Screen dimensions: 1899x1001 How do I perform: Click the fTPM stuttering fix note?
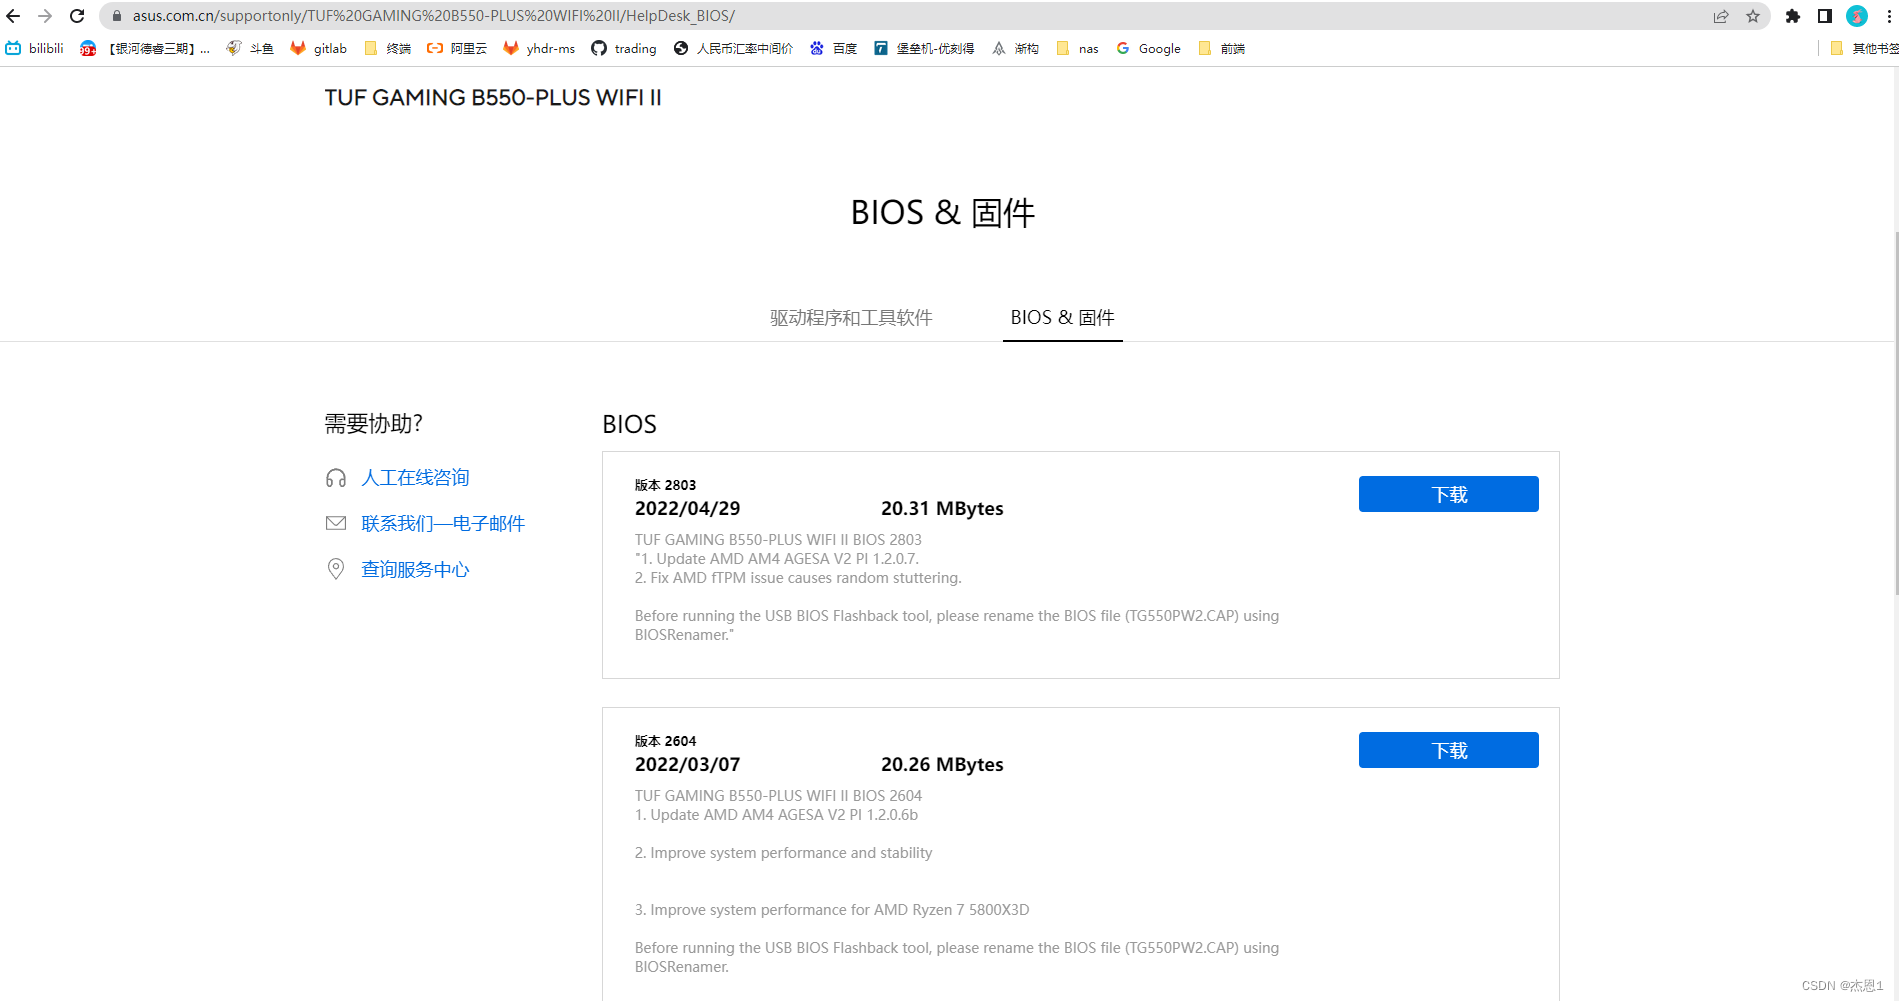(x=798, y=578)
